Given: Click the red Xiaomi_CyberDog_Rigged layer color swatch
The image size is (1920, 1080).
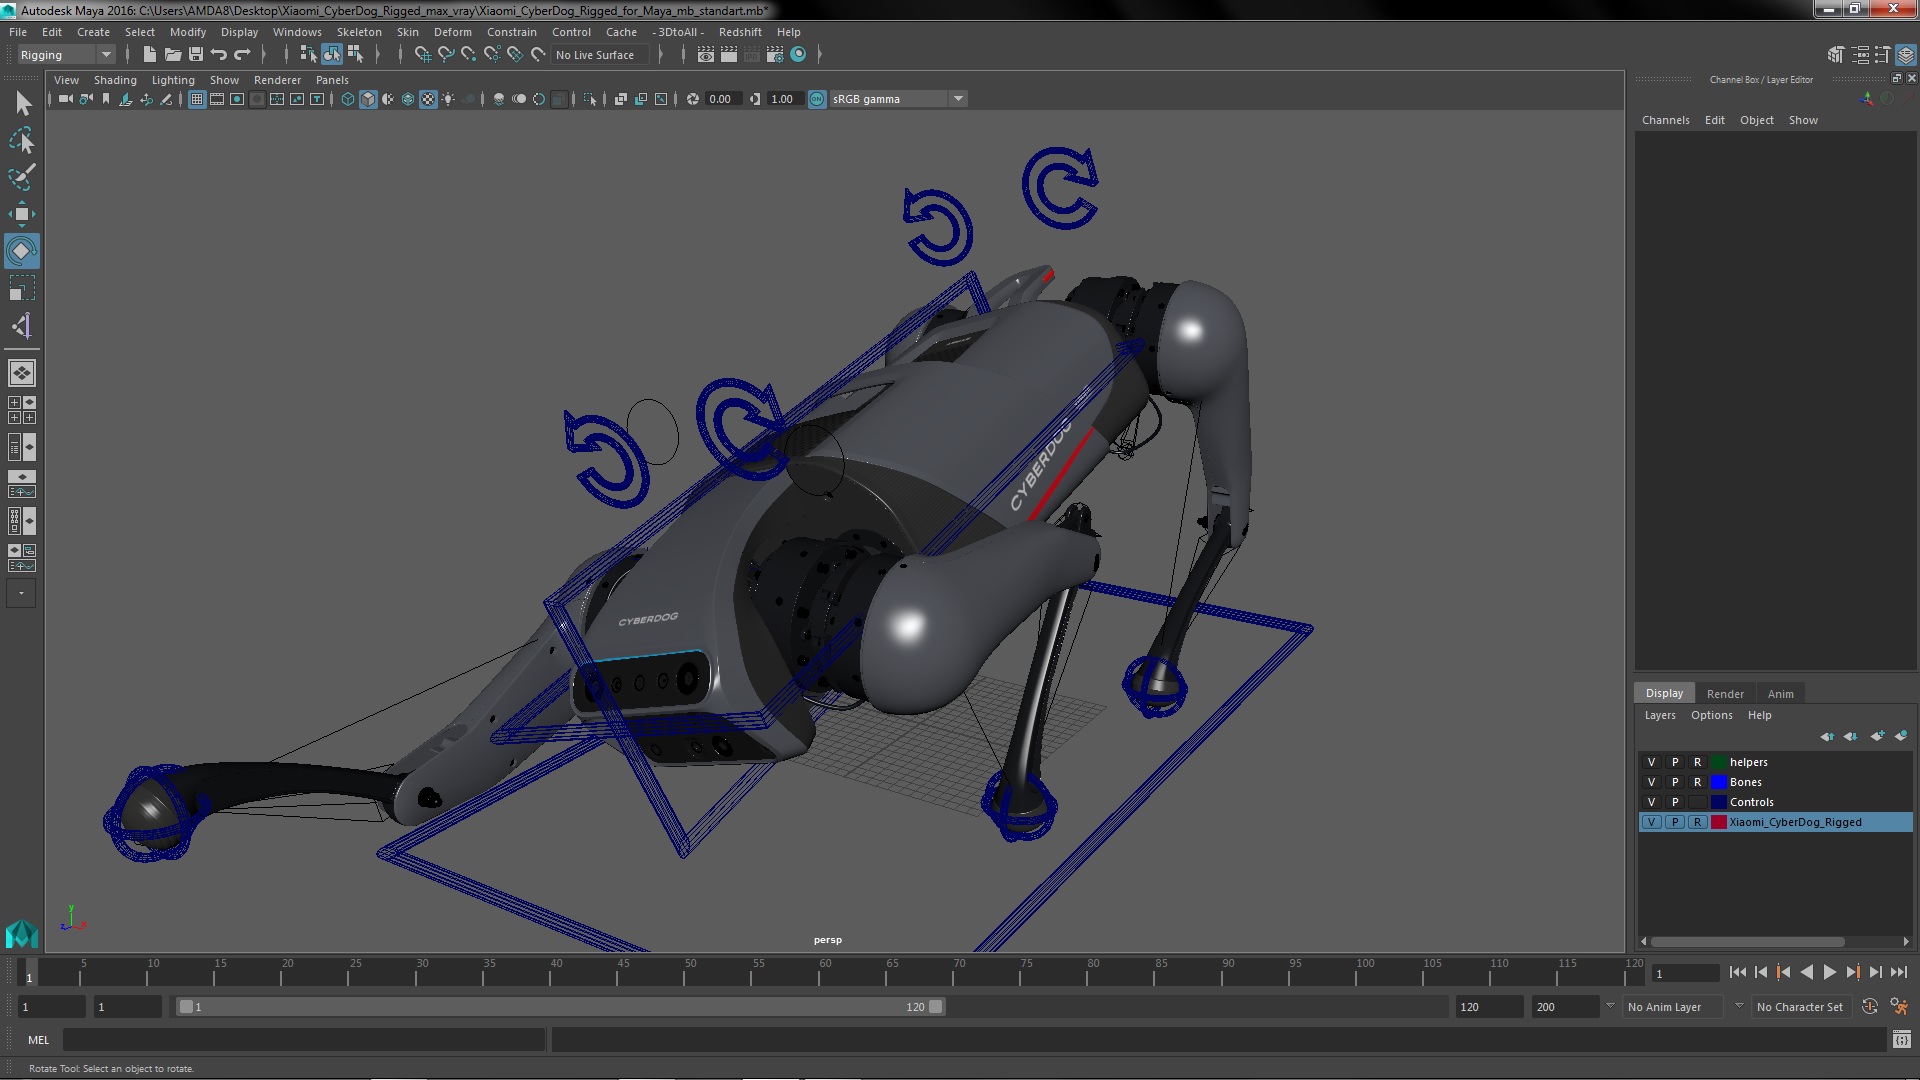Looking at the screenshot, I should click(x=1719, y=822).
